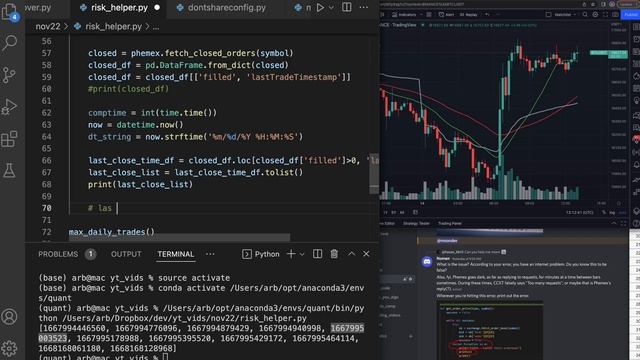
Task: Split the editor to the right
Action: [x=347, y=7]
